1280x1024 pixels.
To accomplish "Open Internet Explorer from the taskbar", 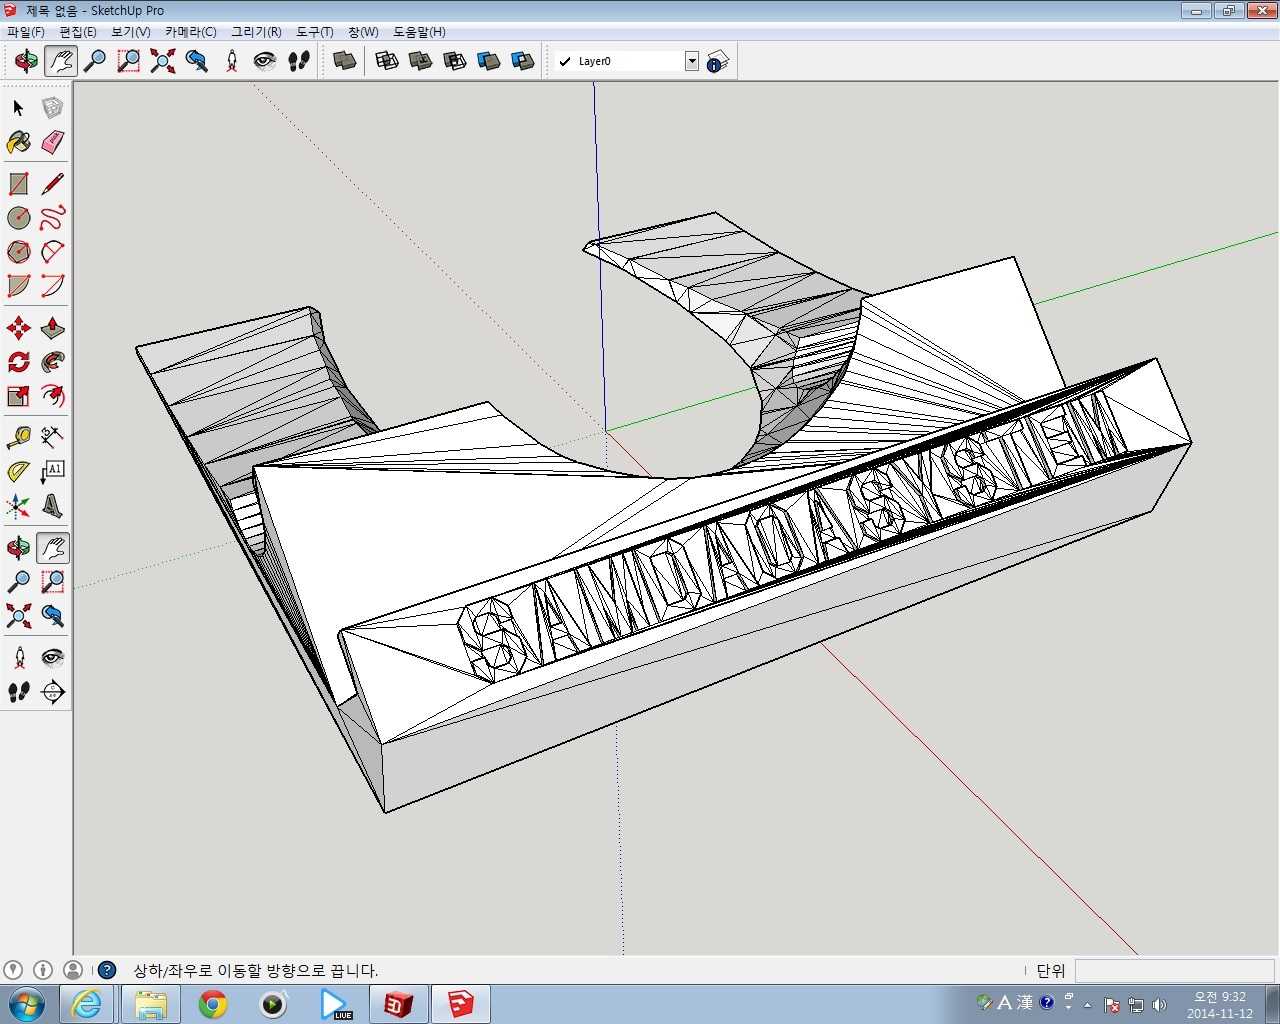I will pyautogui.click(x=88, y=1004).
